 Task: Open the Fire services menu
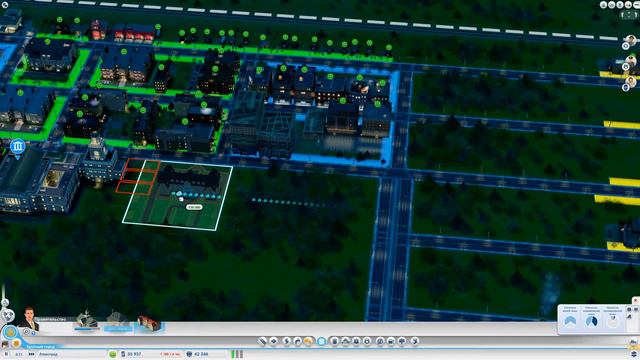pos(346,341)
